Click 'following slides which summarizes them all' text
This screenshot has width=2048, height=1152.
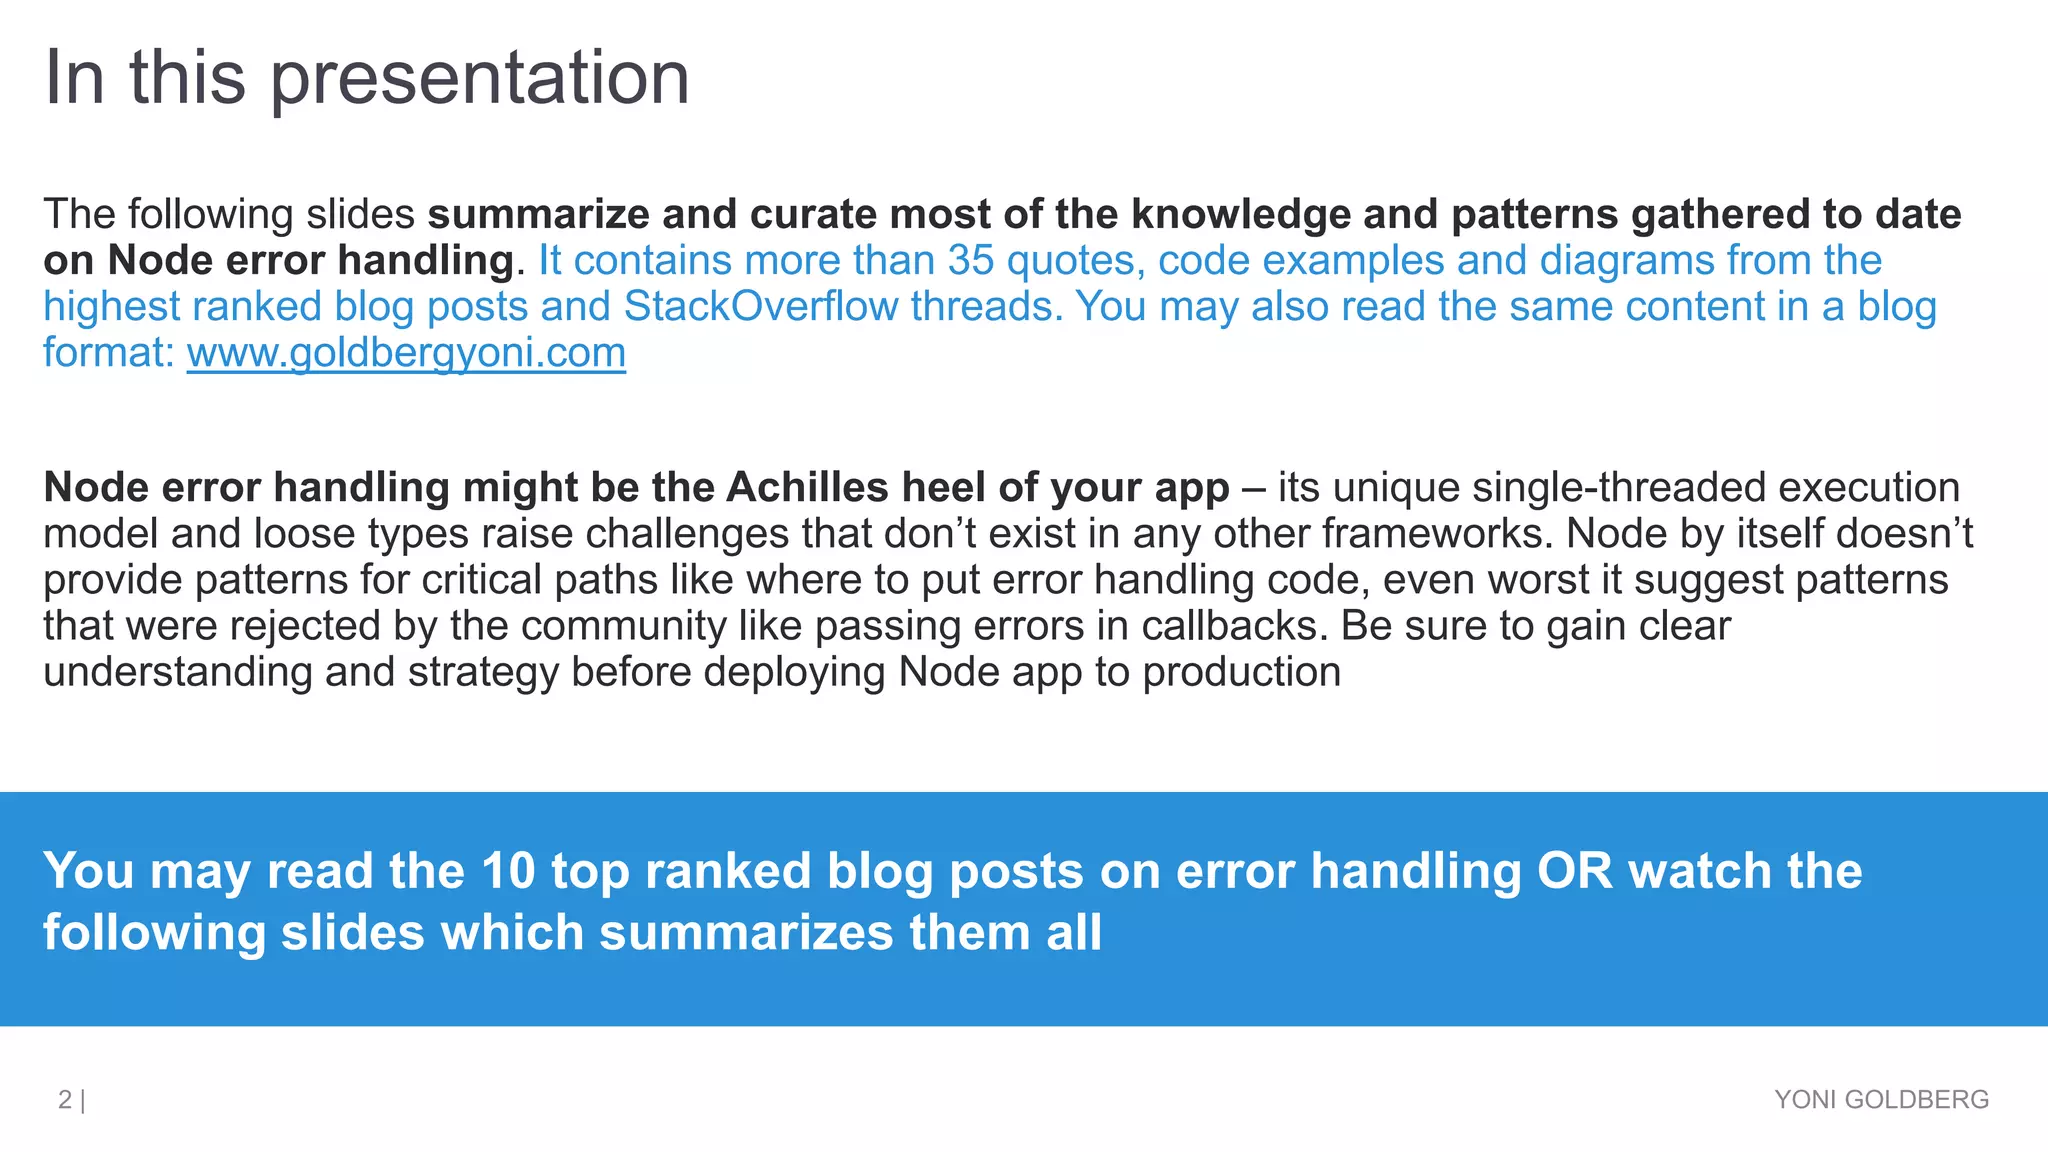pyautogui.click(x=572, y=933)
